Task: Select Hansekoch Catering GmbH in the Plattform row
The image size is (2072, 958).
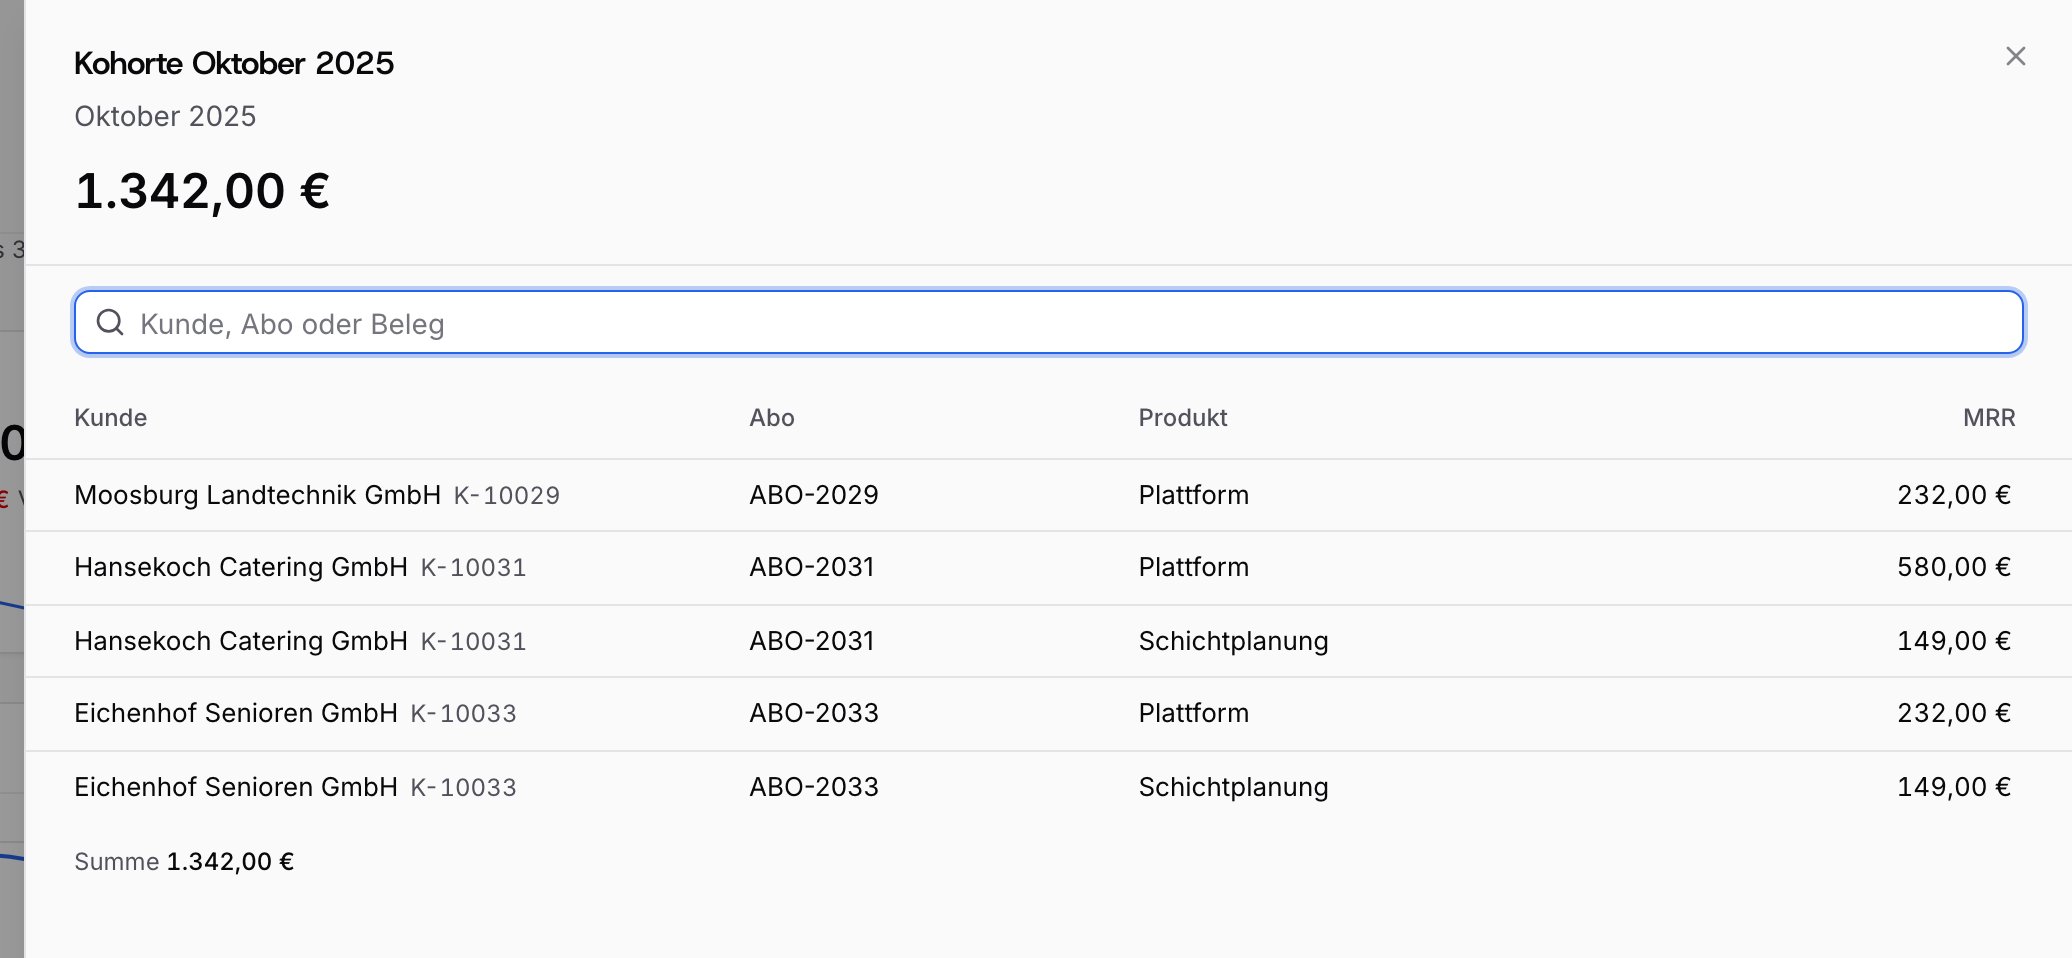Action: tap(241, 567)
